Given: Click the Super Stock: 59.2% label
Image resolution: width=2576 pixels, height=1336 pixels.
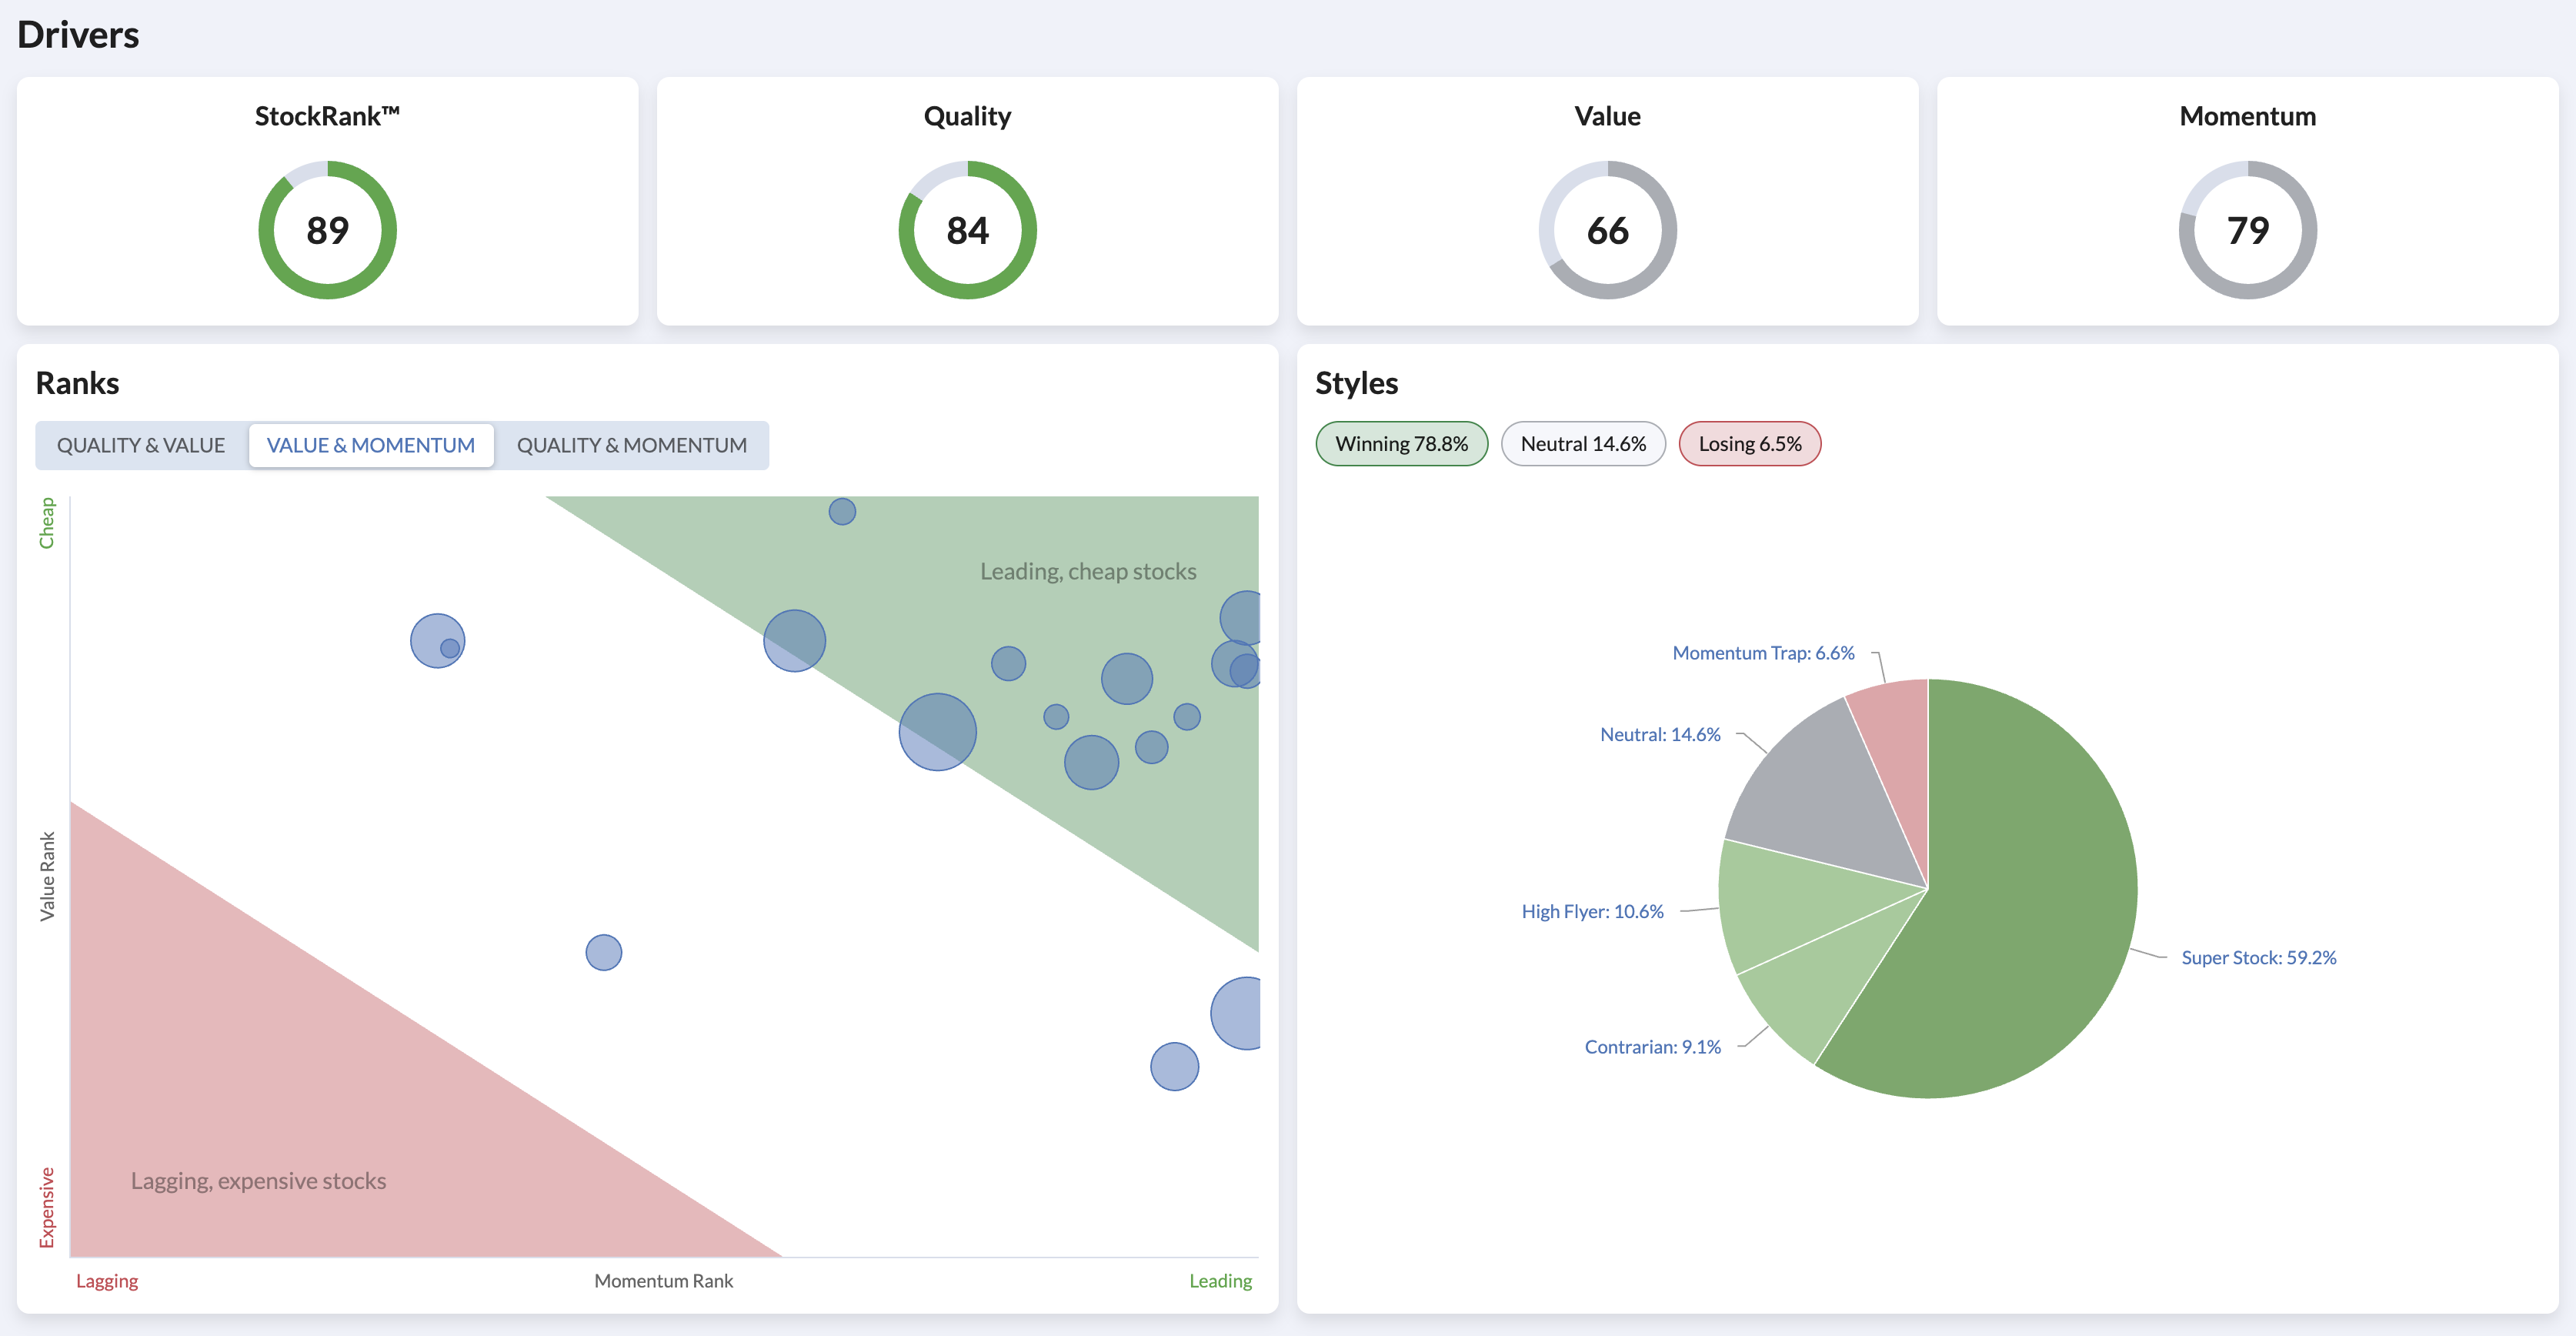Looking at the screenshot, I should [2258, 958].
